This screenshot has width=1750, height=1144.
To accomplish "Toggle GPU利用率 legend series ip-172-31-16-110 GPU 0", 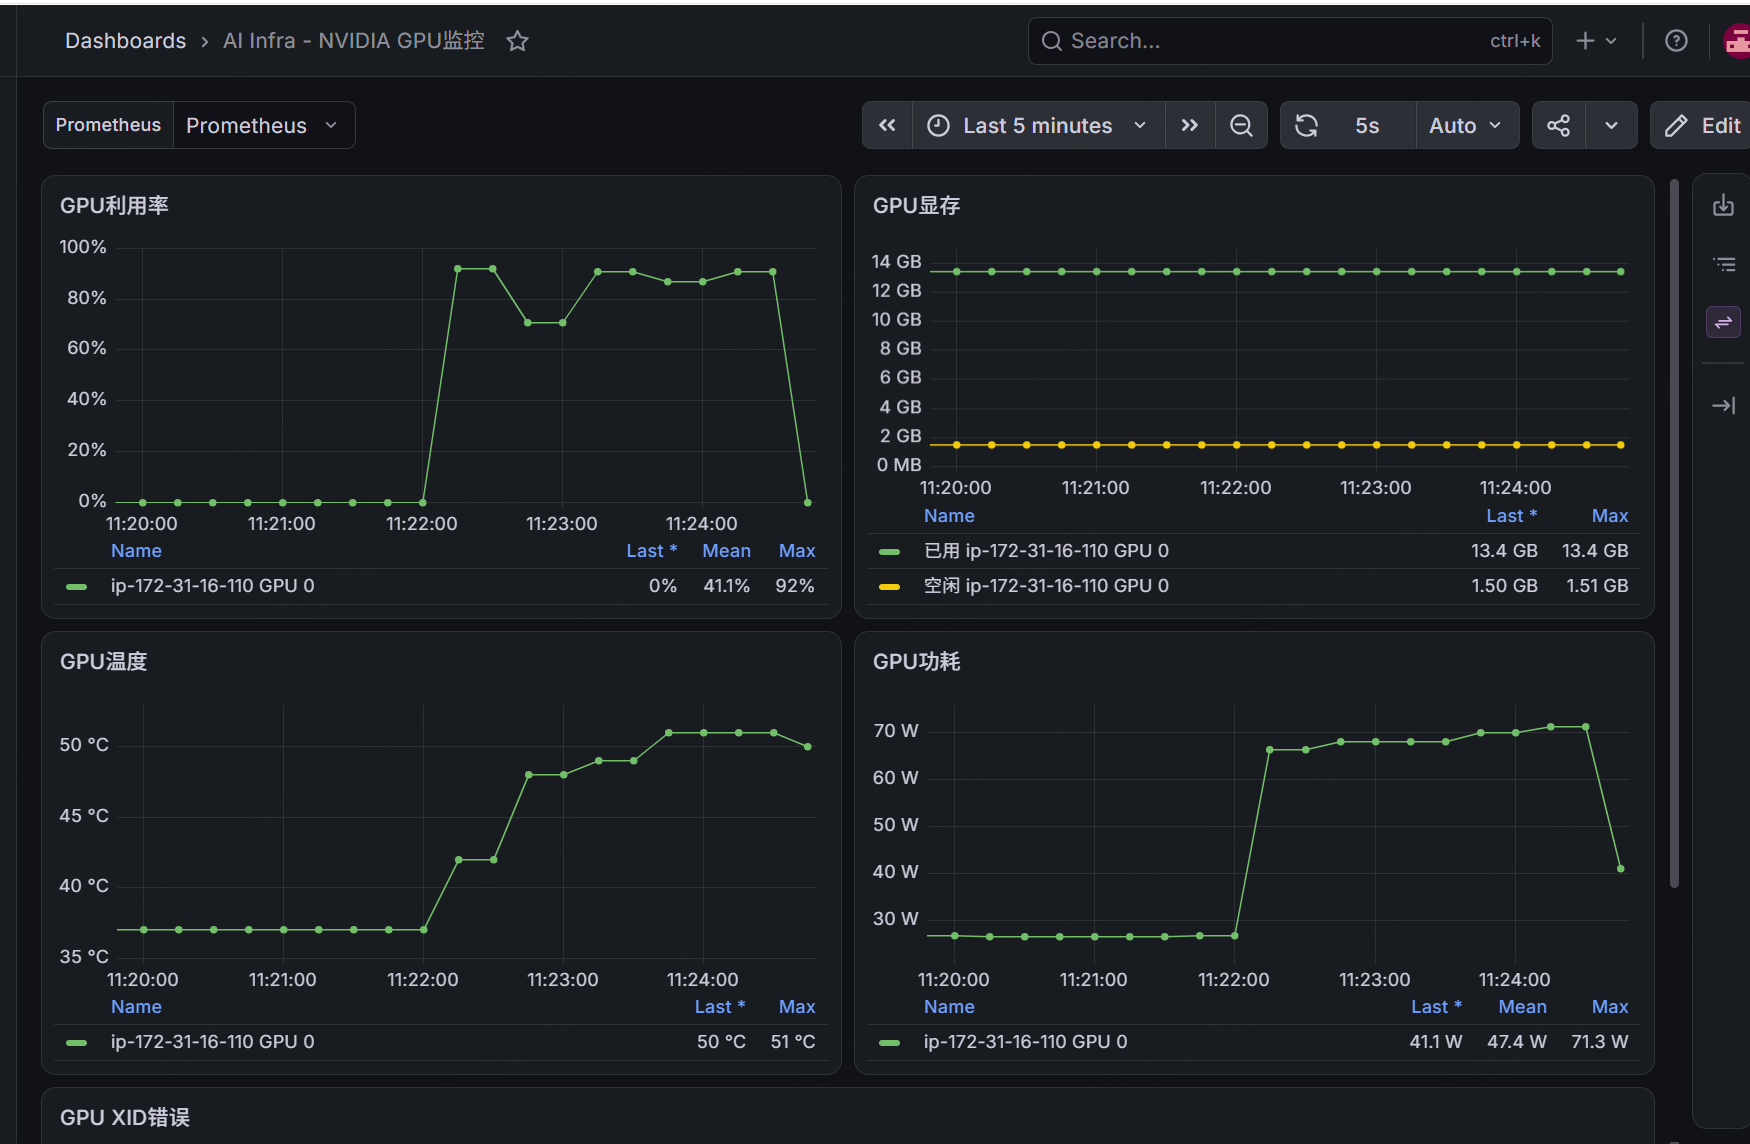I will click(x=212, y=586).
